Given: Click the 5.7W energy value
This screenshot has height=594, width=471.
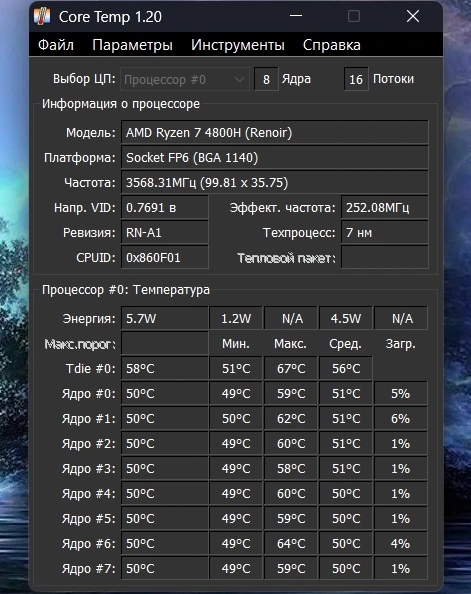Looking at the screenshot, I should [x=165, y=318].
